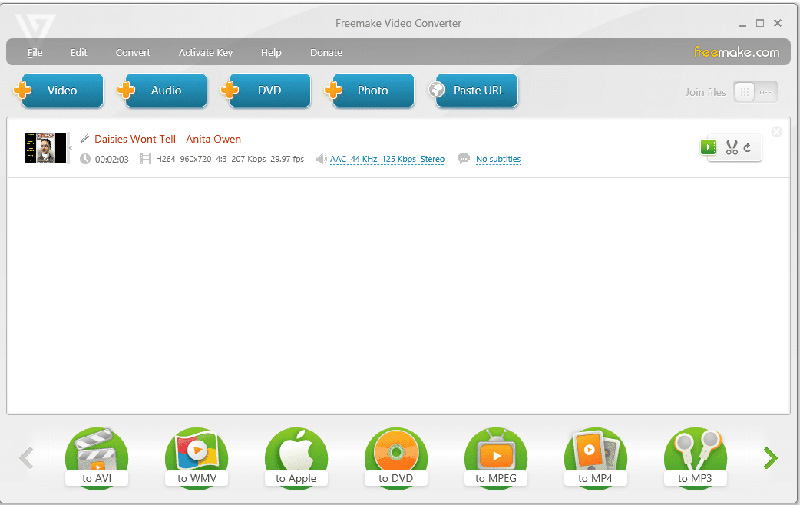The height and width of the screenshot is (505, 800).
Task: Click the subtitle speech bubble icon
Action: [464, 159]
